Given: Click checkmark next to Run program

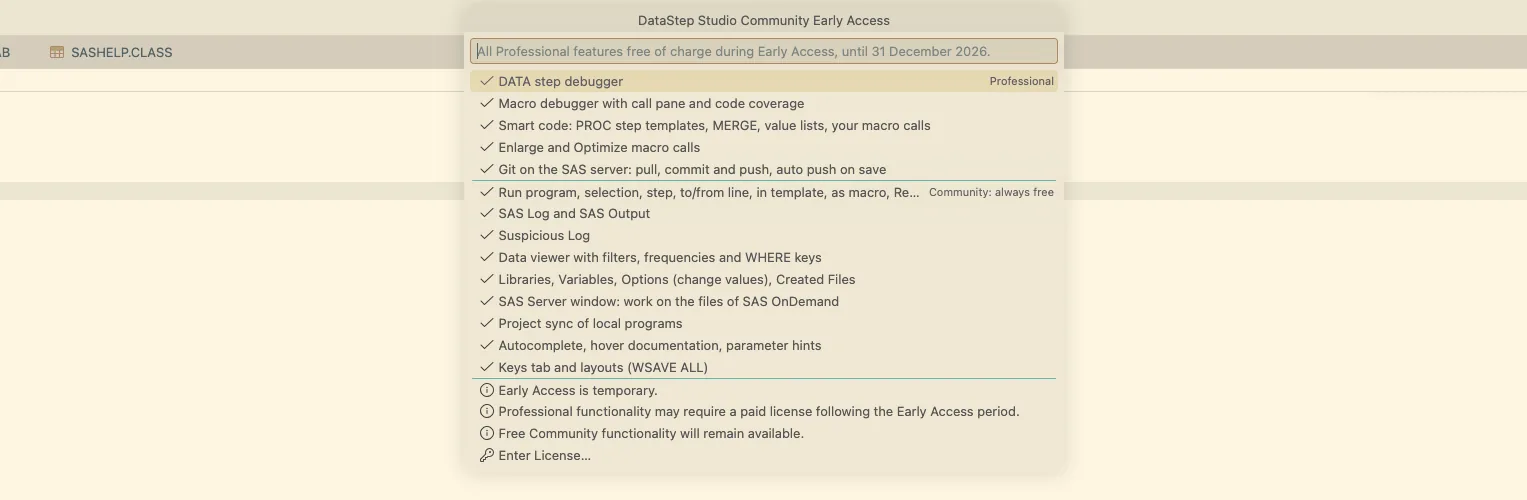Looking at the screenshot, I should point(487,192).
